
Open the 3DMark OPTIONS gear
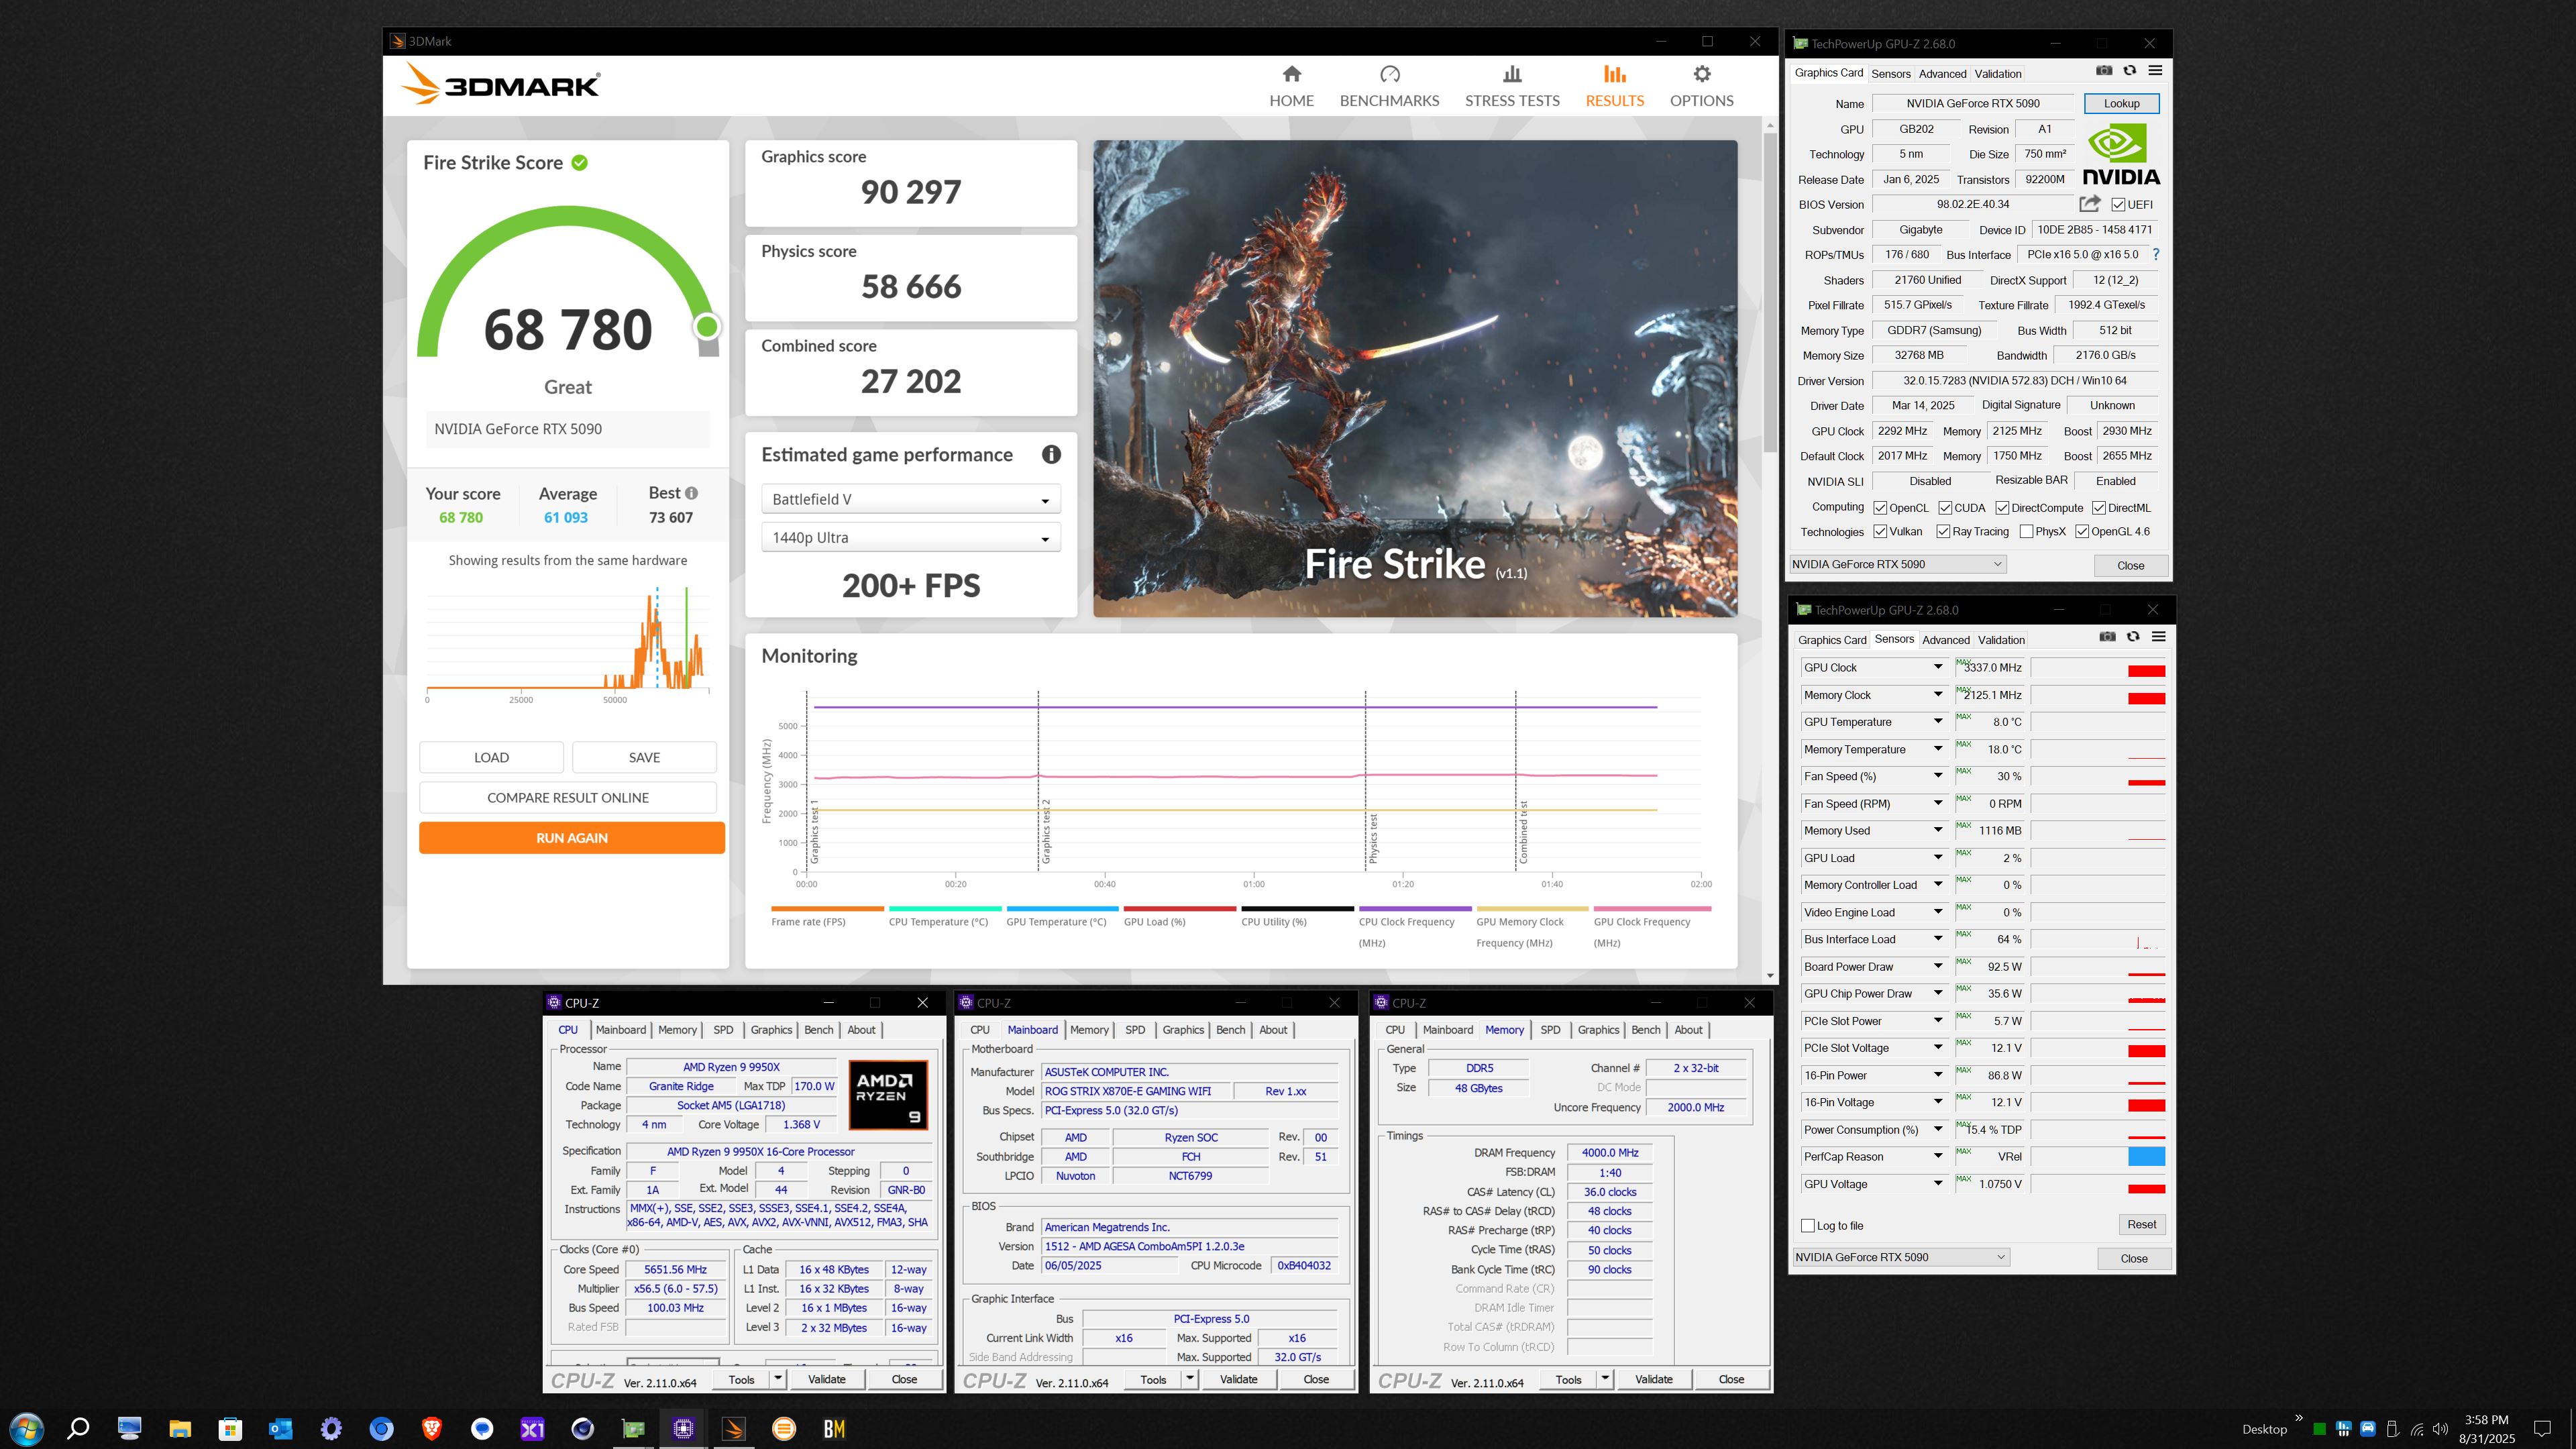click(x=1701, y=87)
